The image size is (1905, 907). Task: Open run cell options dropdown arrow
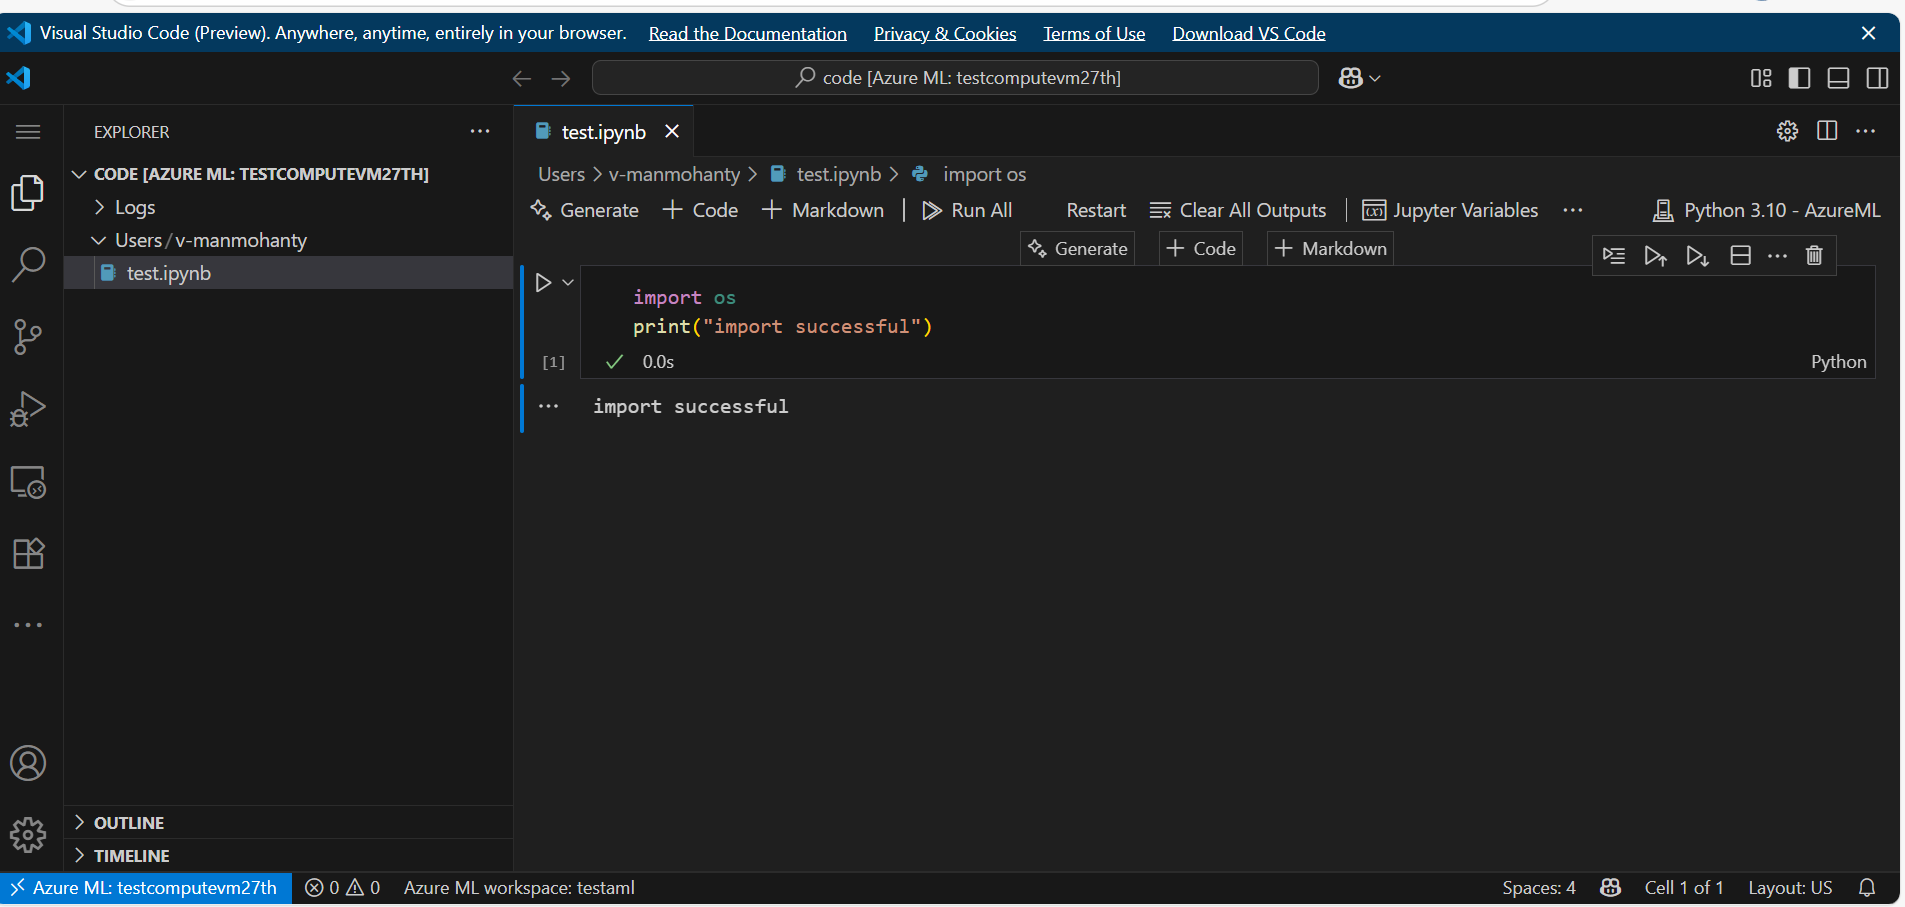click(x=568, y=283)
